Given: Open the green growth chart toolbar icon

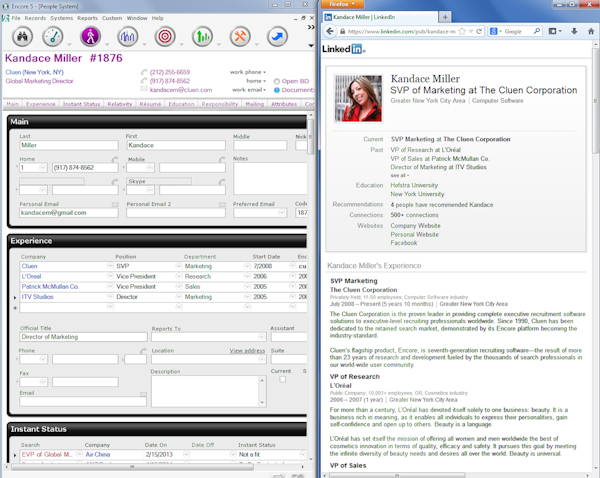Looking at the screenshot, I should pyautogui.click(x=202, y=36).
